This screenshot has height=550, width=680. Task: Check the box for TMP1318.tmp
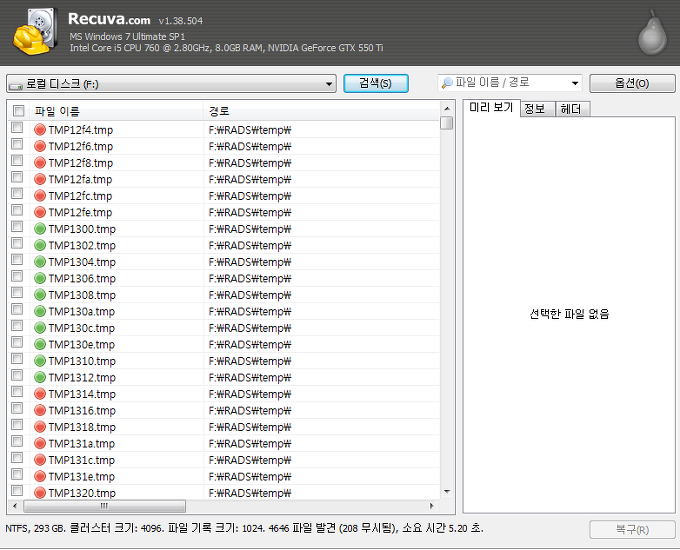click(17, 425)
